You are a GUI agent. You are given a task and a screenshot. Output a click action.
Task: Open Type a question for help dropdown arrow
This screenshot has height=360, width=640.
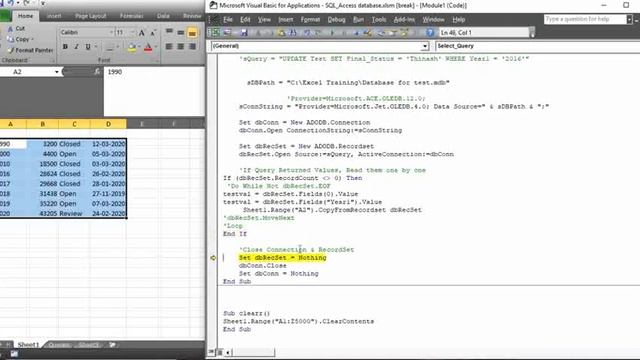[x=629, y=19]
